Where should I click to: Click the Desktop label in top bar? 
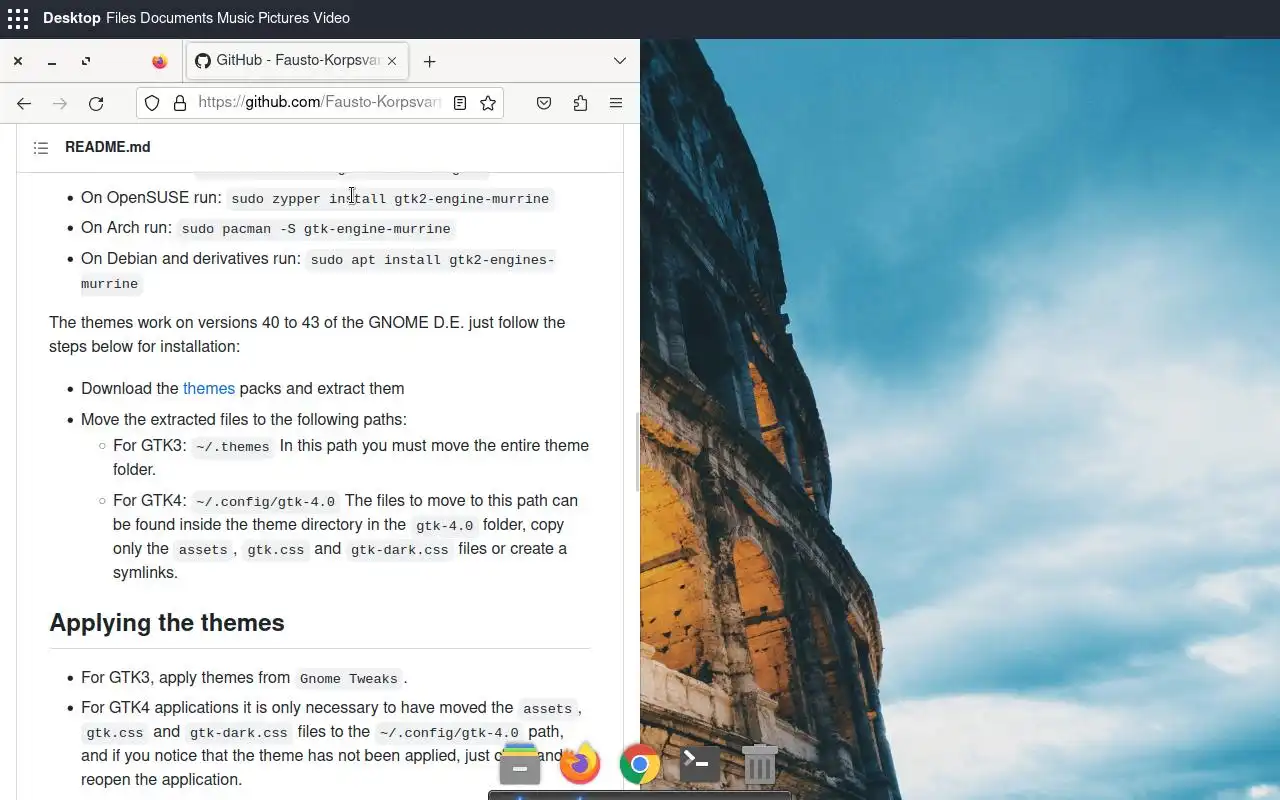tap(72, 18)
